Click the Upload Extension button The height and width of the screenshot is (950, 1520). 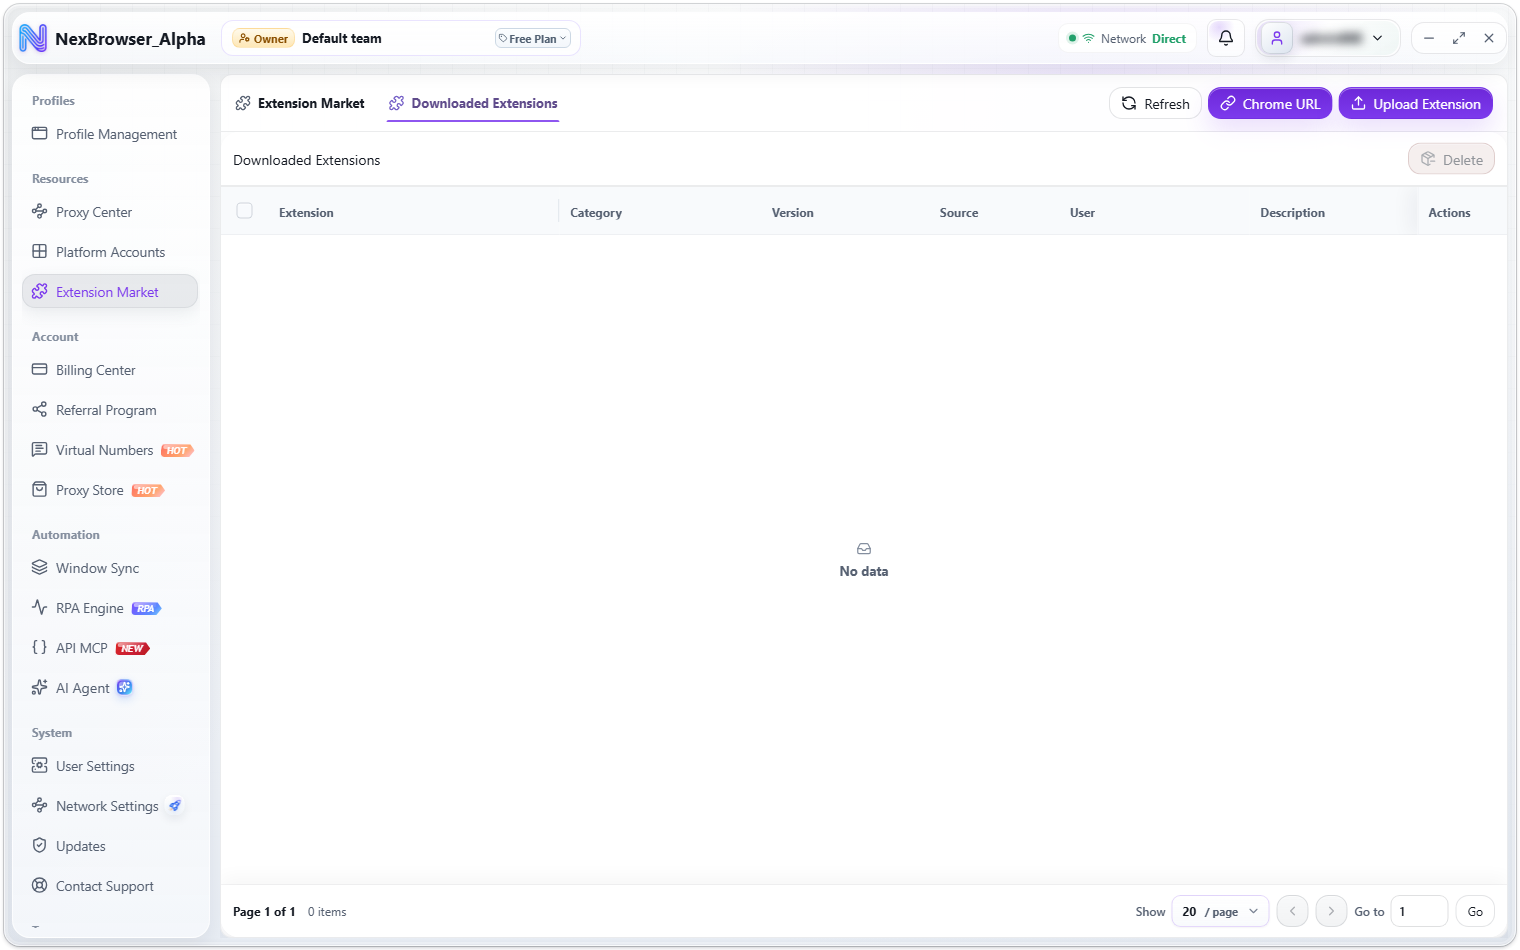[x=1416, y=103]
